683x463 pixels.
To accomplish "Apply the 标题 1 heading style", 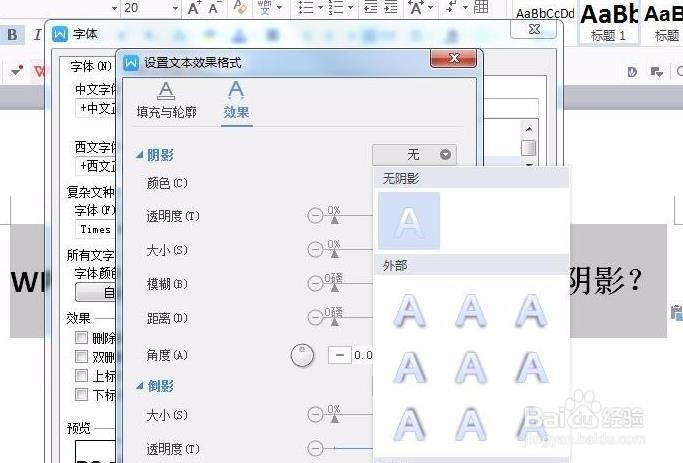I will pos(609,22).
